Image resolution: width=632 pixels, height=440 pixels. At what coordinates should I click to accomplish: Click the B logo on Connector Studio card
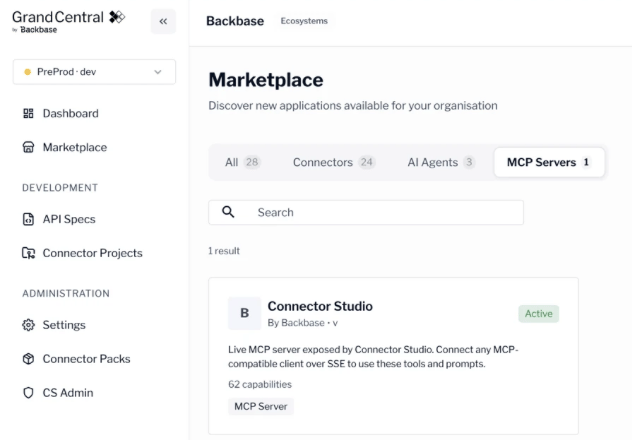245,313
